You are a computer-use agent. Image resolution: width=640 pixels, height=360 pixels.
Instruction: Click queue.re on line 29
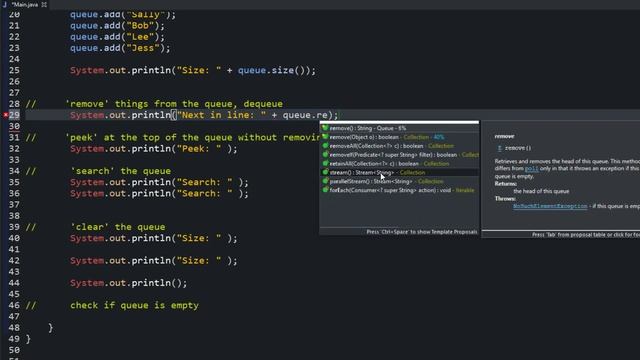coord(305,115)
